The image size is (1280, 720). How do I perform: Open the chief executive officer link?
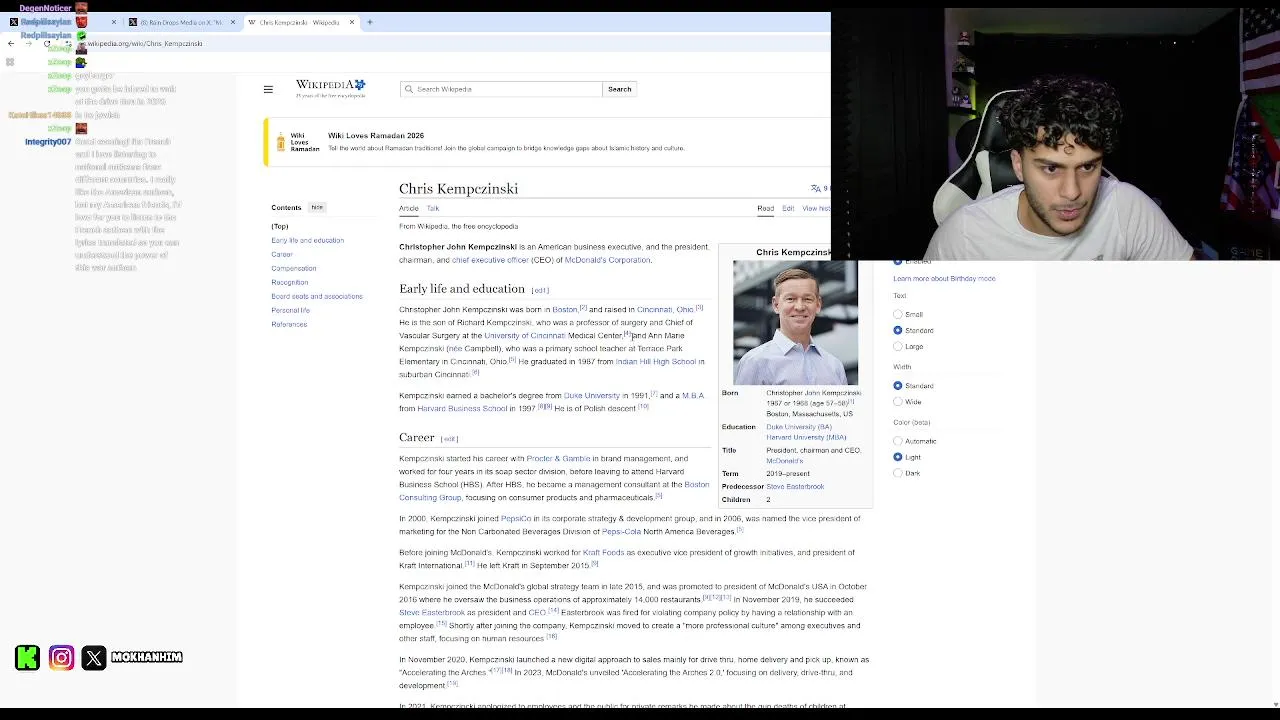coord(490,260)
